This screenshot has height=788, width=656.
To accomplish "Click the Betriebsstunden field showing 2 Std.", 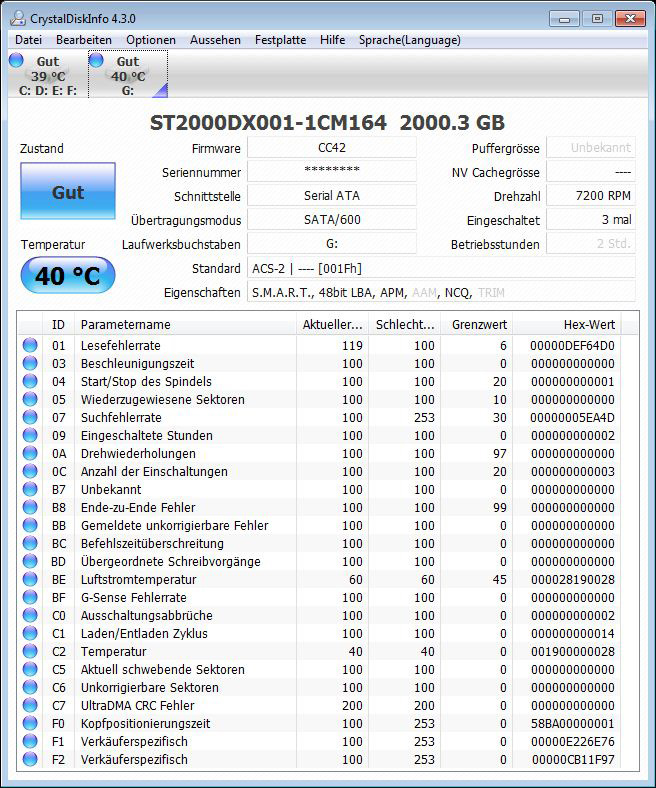I will coord(591,244).
